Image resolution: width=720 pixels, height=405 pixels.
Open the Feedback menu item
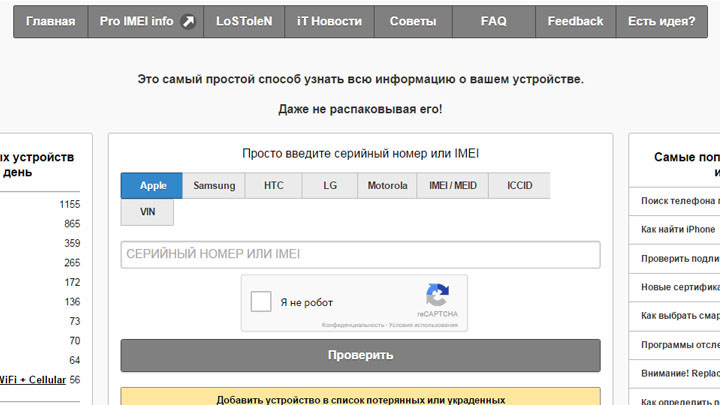coord(575,22)
